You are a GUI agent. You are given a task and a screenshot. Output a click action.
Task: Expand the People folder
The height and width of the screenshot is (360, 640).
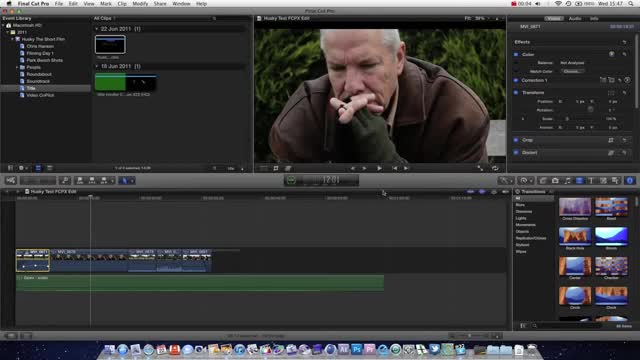pos(17,67)
